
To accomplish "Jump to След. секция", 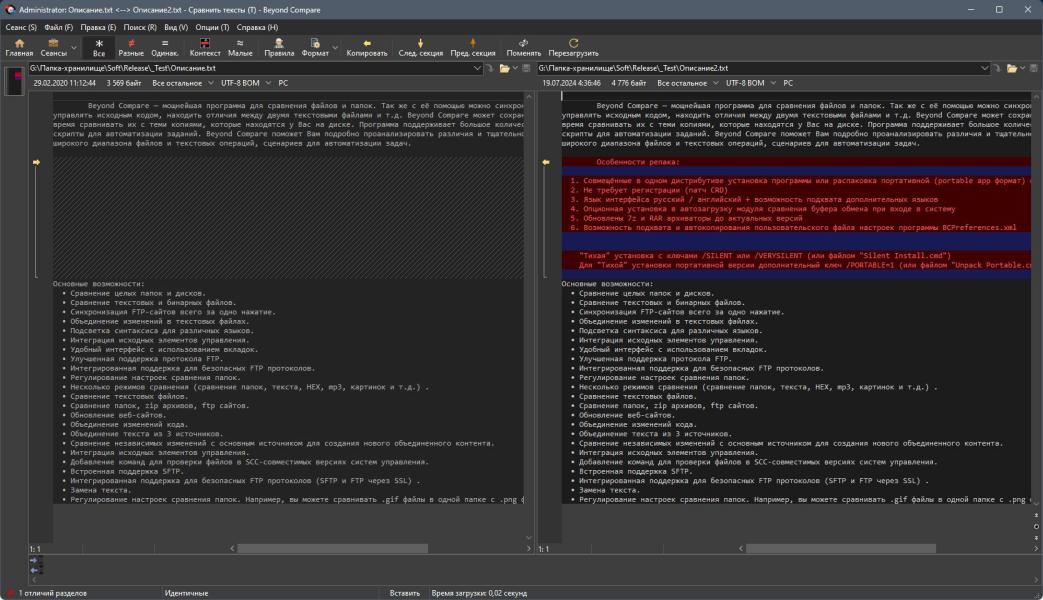I will pos(420,47).
